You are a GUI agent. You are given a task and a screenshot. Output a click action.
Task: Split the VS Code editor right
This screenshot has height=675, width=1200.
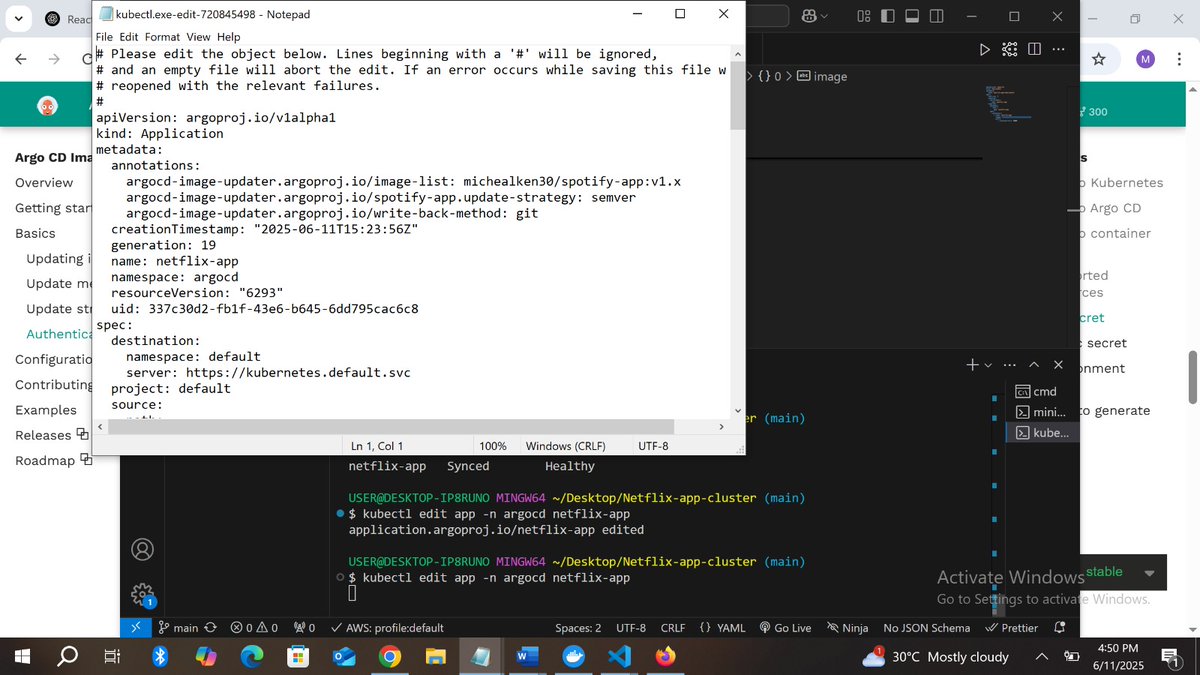(x=1034, y=49)
